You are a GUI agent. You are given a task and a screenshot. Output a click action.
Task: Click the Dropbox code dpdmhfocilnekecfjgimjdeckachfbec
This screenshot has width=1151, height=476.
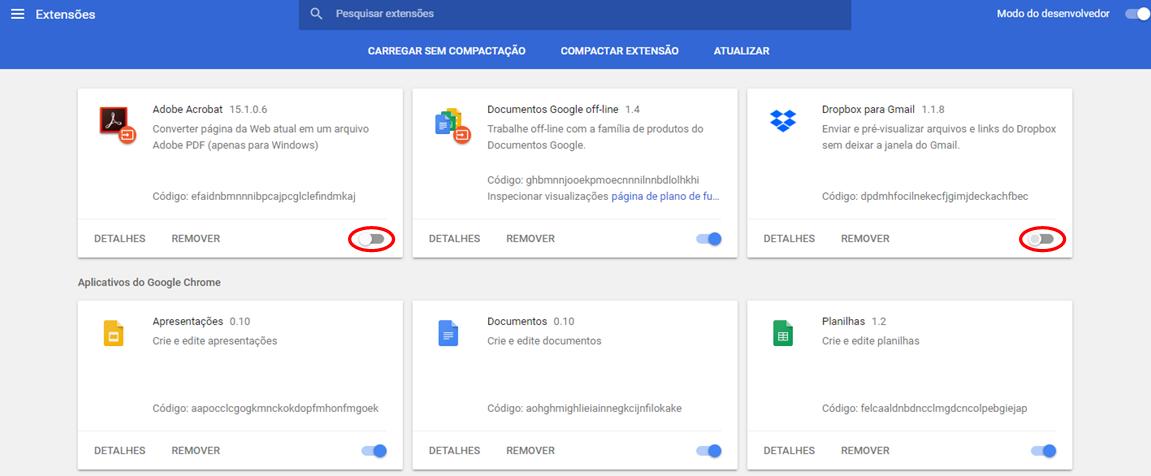click(x=944, y=197)
